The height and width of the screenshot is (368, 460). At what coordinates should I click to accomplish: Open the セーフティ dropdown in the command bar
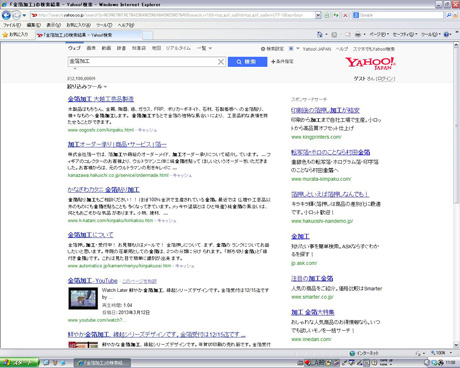coord(405,35)
